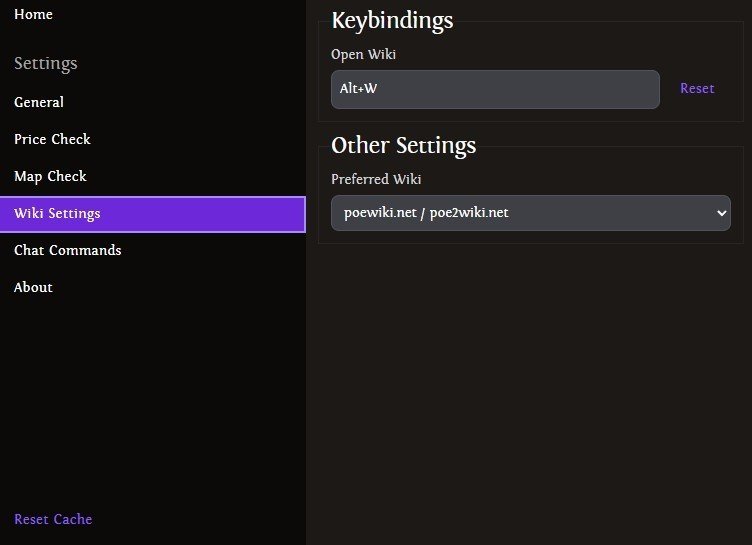Image resolution: width=752 pixels, height=545 pixels.
Task: Click the Settings sidebar heading
Action: pyautogui.click(x=46, y=63)
